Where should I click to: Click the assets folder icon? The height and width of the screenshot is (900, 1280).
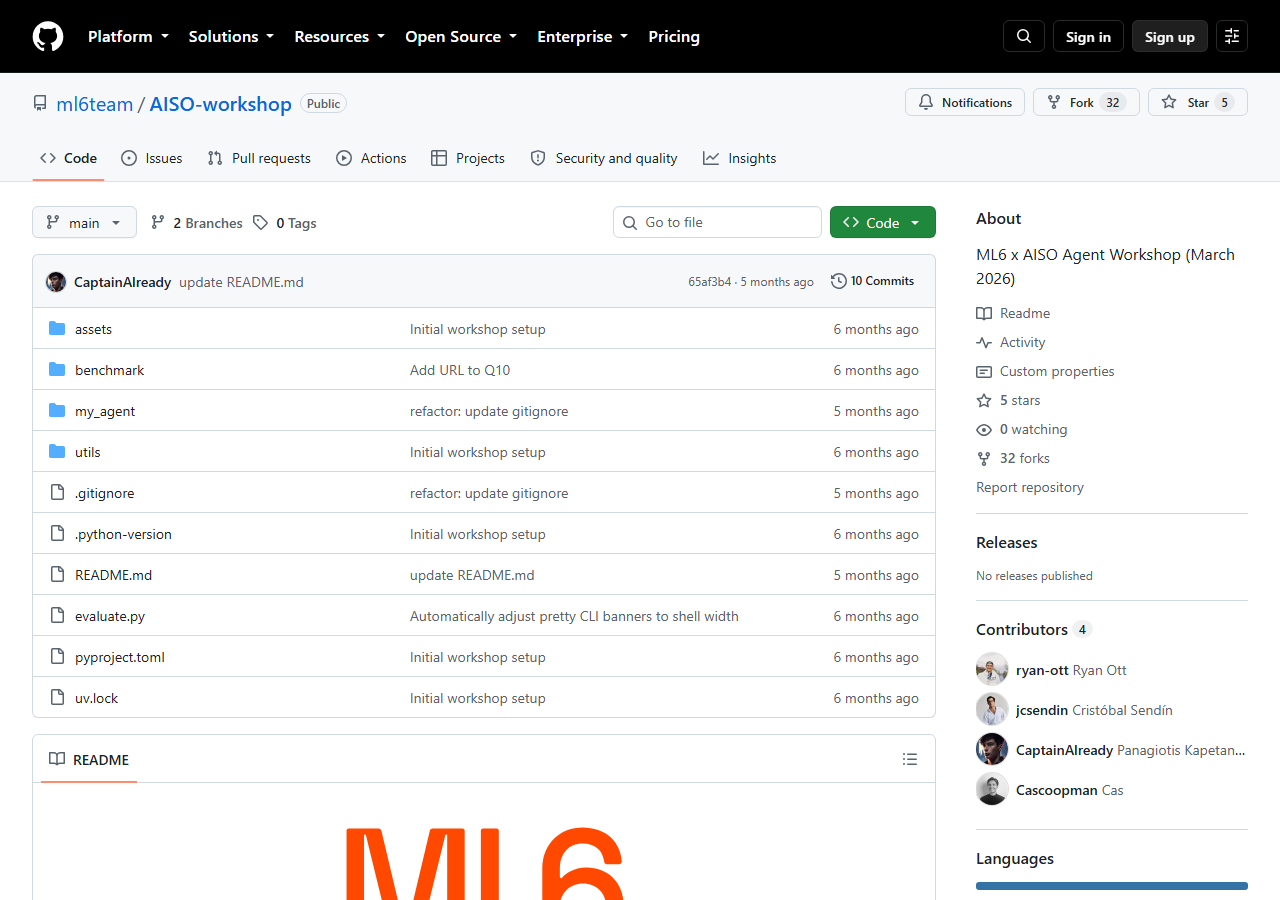point(57,329)
